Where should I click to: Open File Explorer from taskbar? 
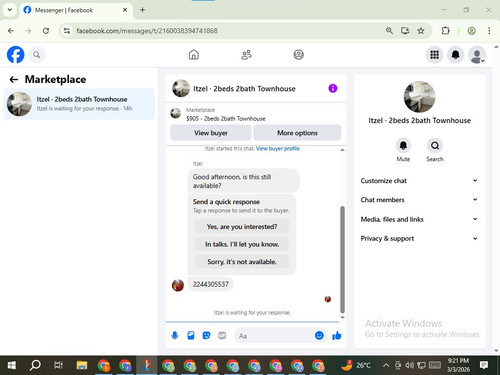pyautogui.click(x=82, y=365)
